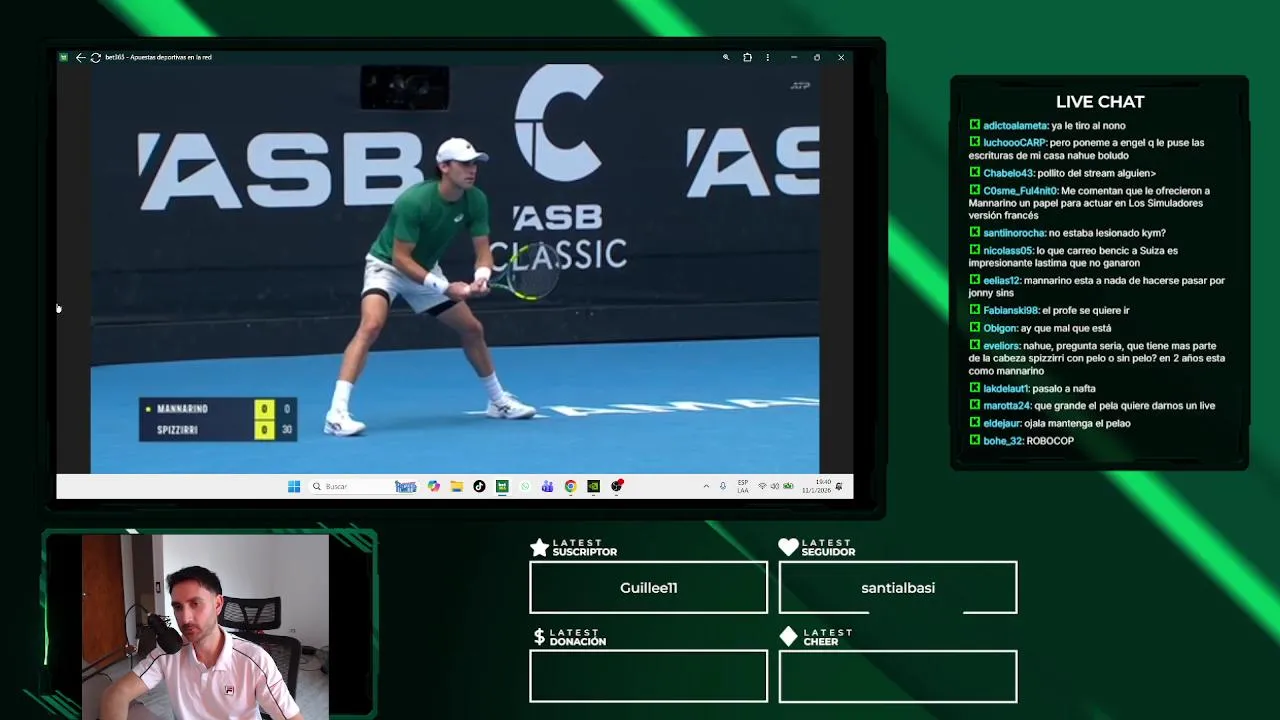
Task: Click the microphone tray icon
Action: click(x=723, y=486)
